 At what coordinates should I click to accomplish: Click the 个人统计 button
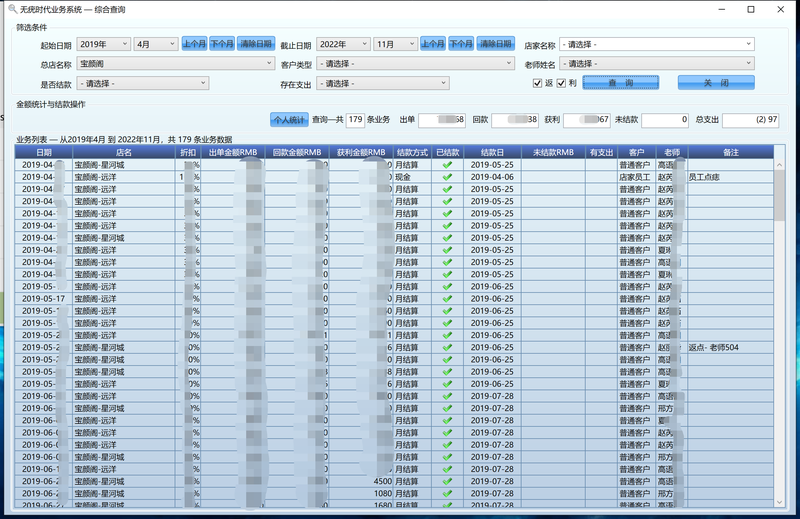tap(289, 120)
